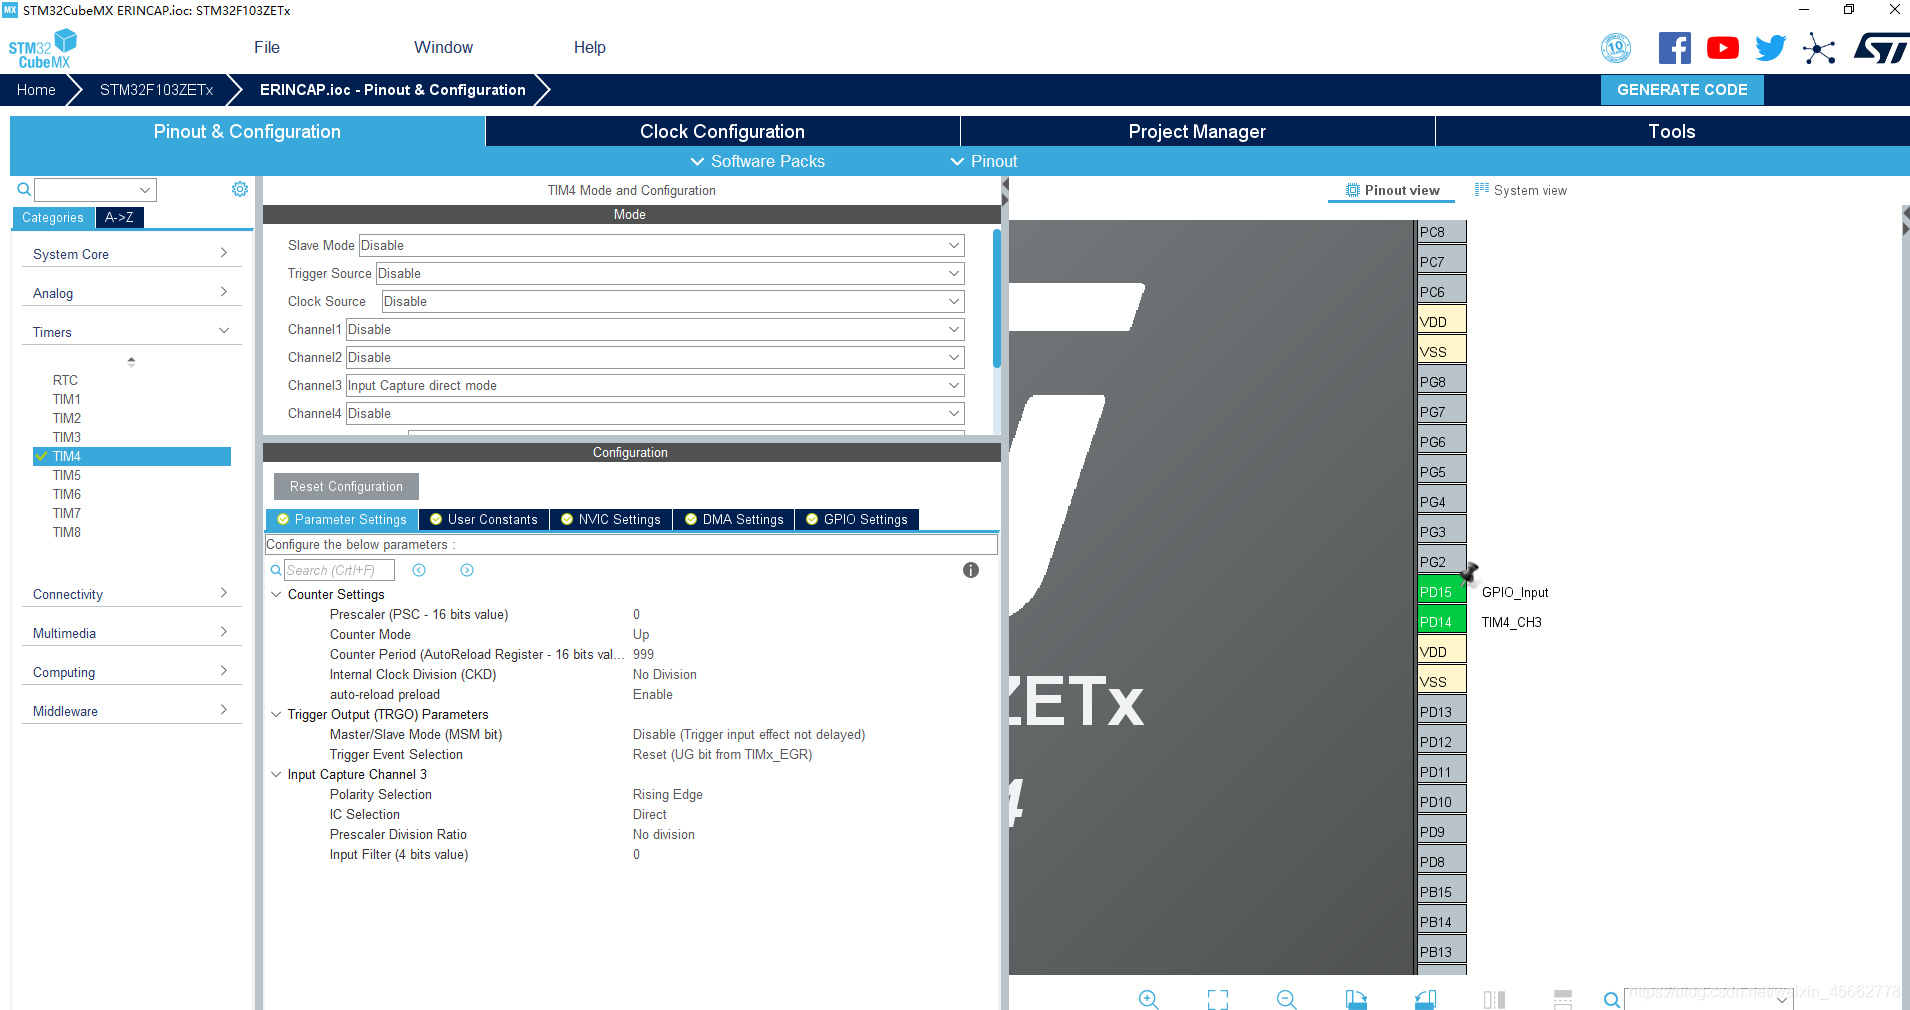
Task: Go to previous parameter search result
Action: point(419,570)
